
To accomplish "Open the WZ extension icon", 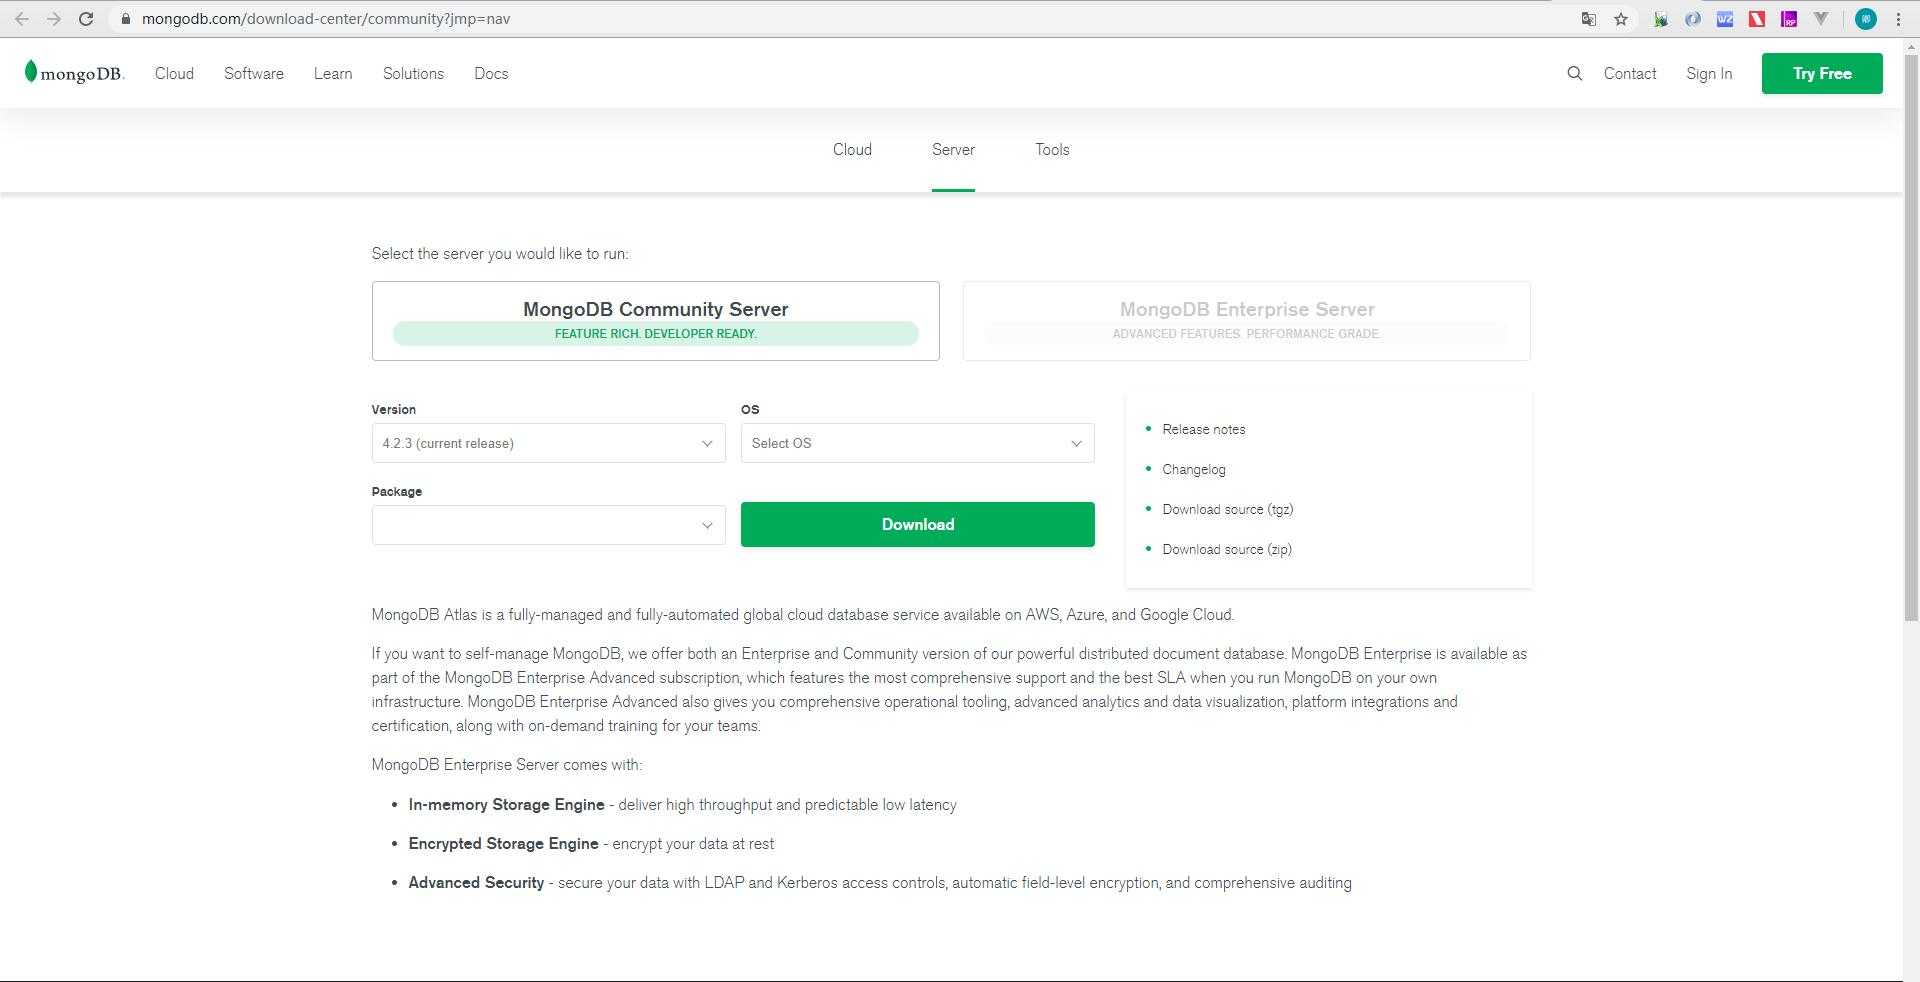I will (1725, 19).
